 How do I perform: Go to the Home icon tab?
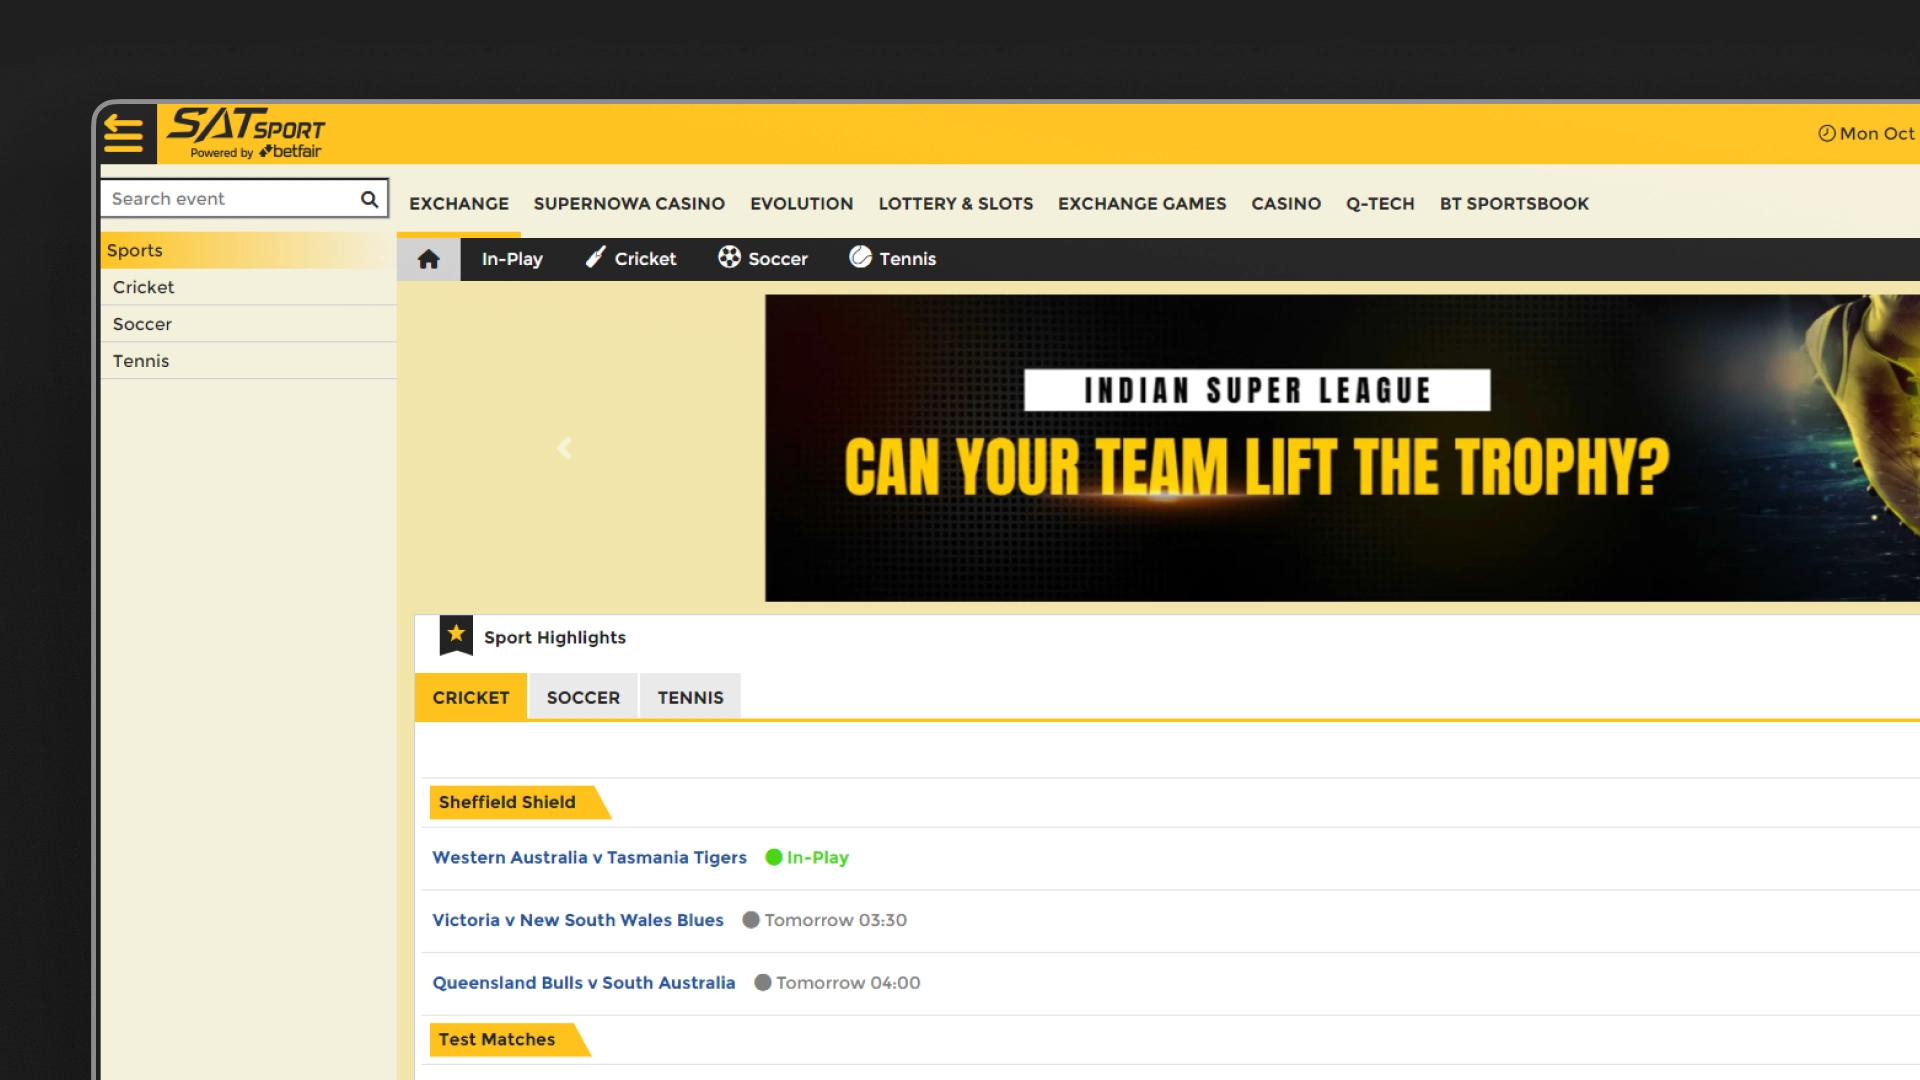(x=428, y=259)
